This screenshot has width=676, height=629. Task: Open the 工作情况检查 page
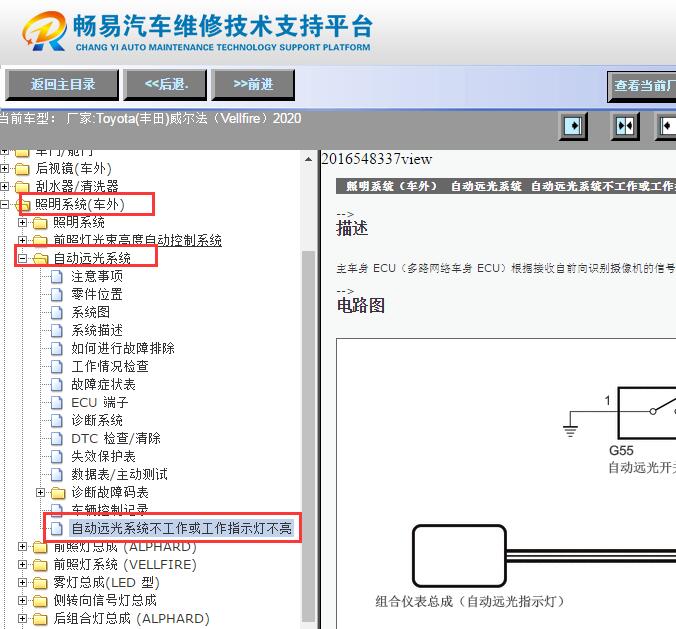point(110,366)
